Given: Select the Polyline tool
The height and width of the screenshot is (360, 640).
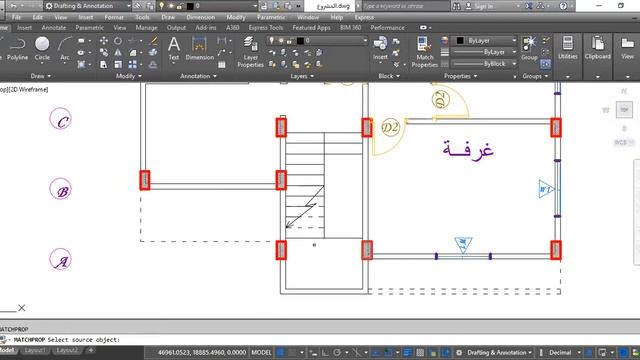Looking at the screenshot, I should 18,49.
